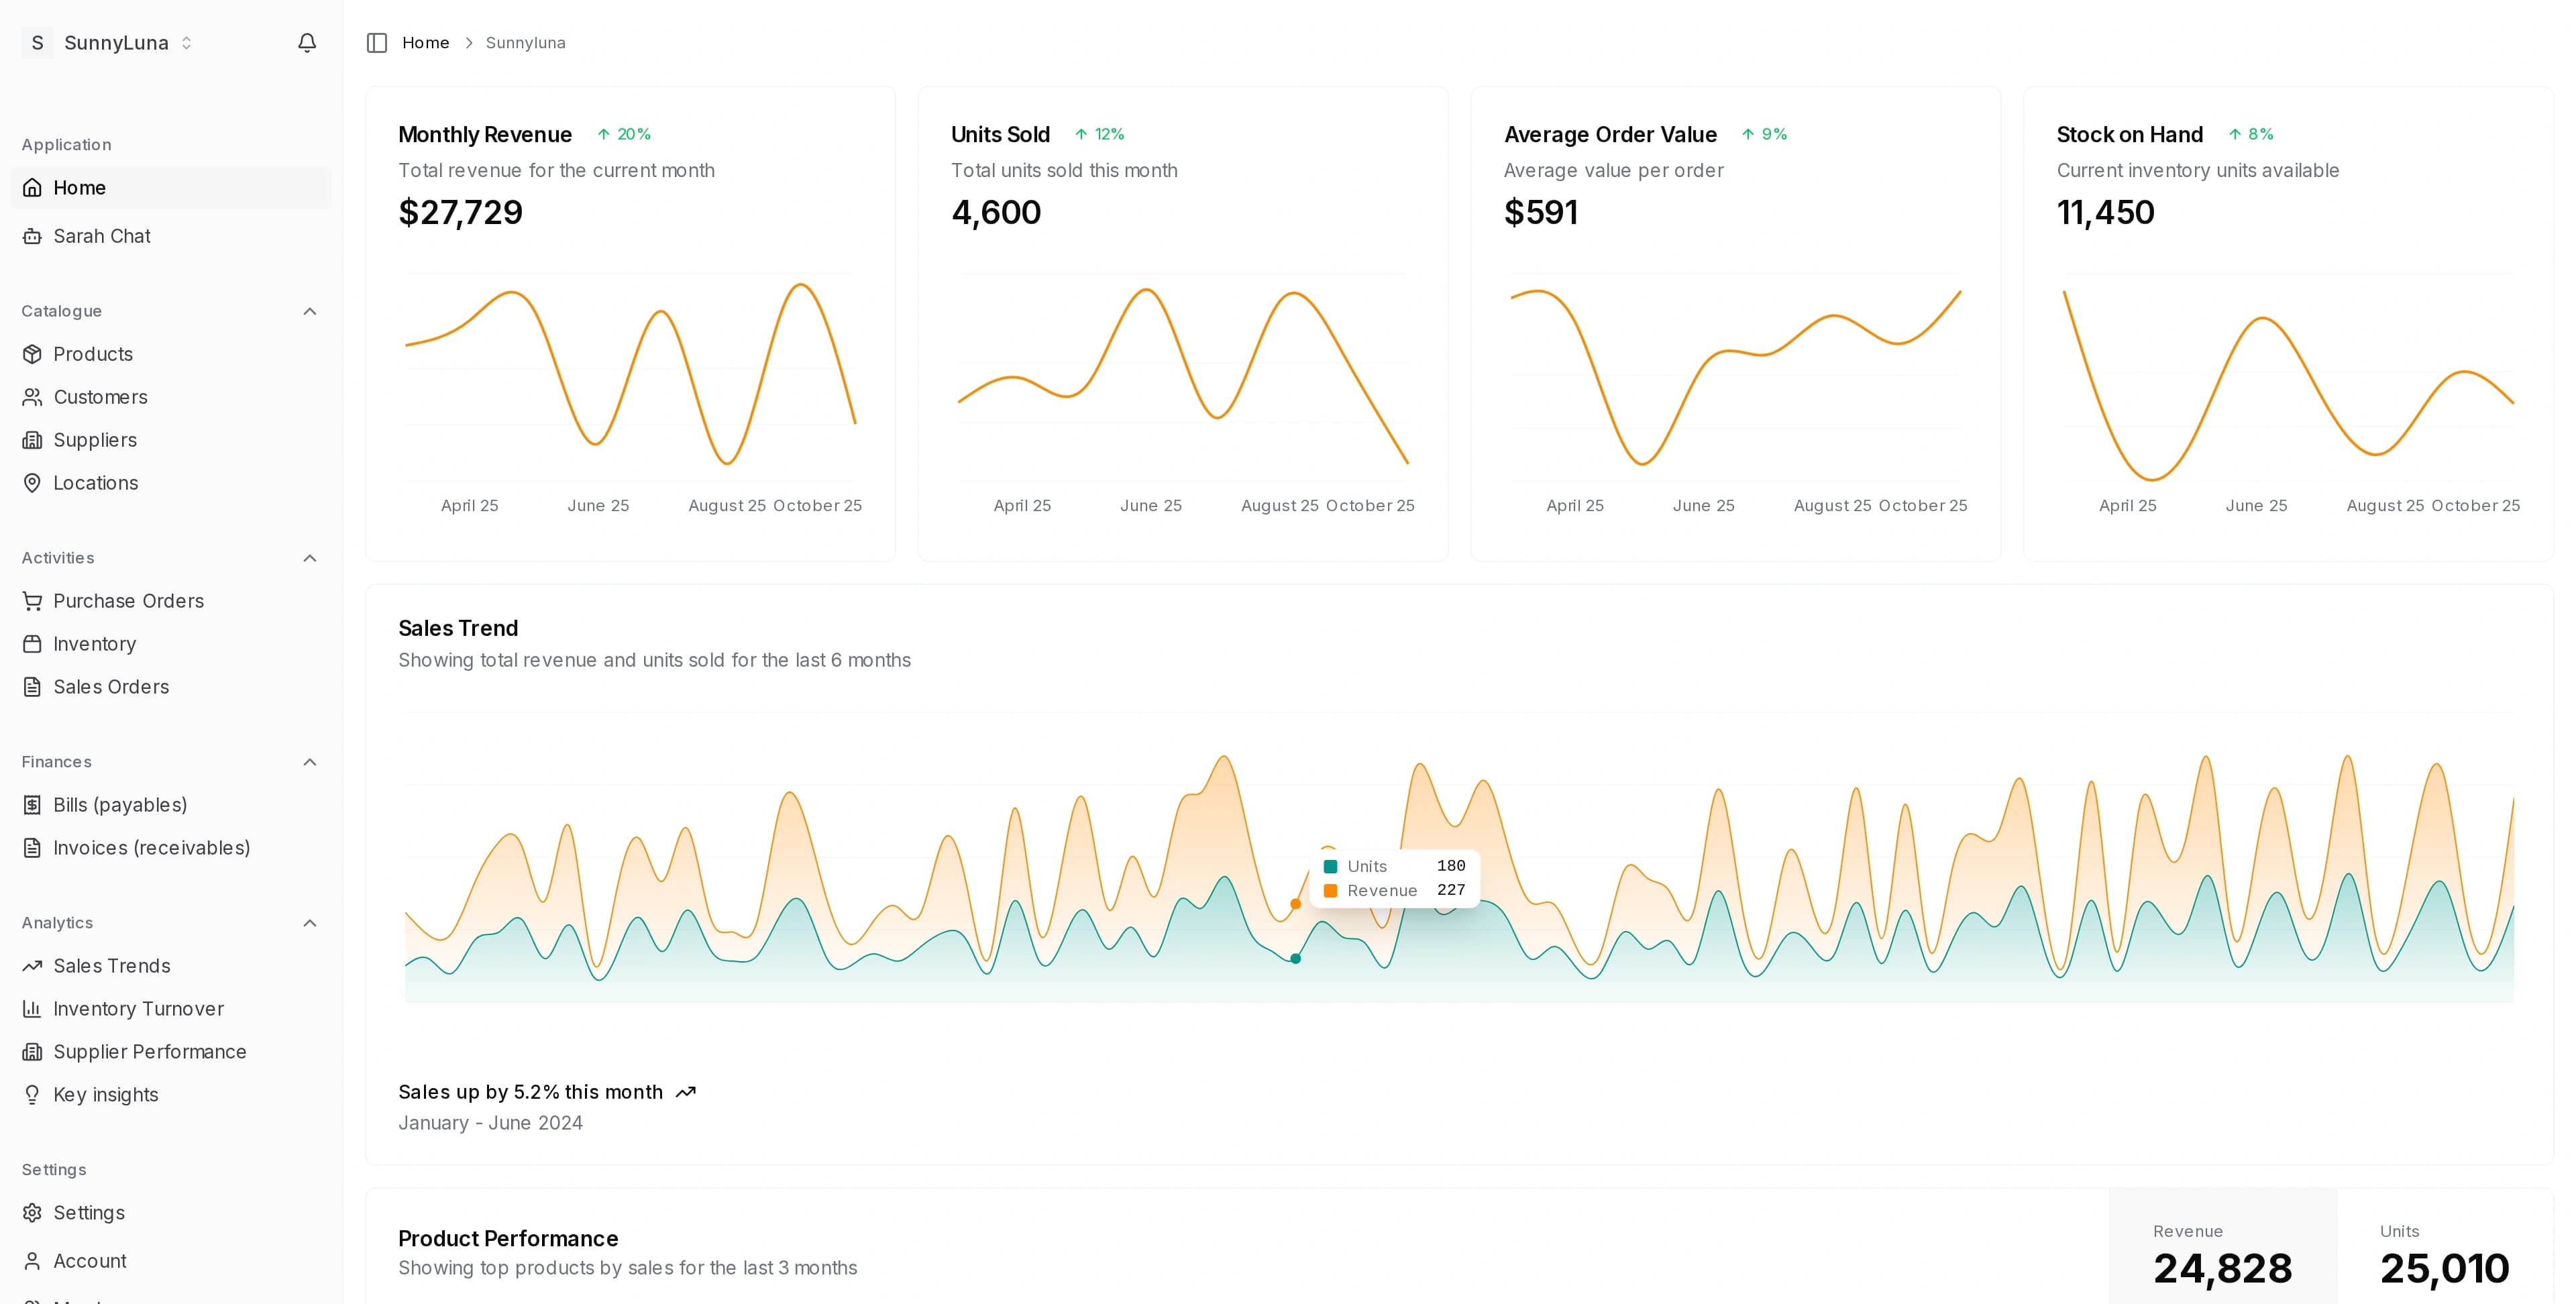Image resolution: width=2576 pixels, height=1304 pixels.
Task: Click the teal Units data point on Sales Trend
Action: pyautogui.click(x=1295, y=959)
